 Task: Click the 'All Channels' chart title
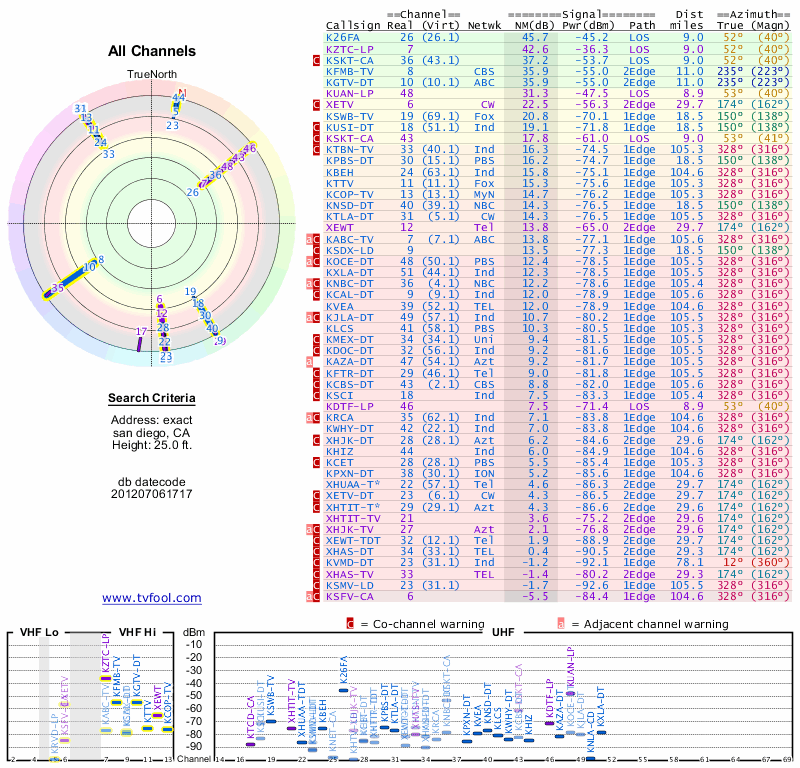pyautogui.click(x=152, y=51)
